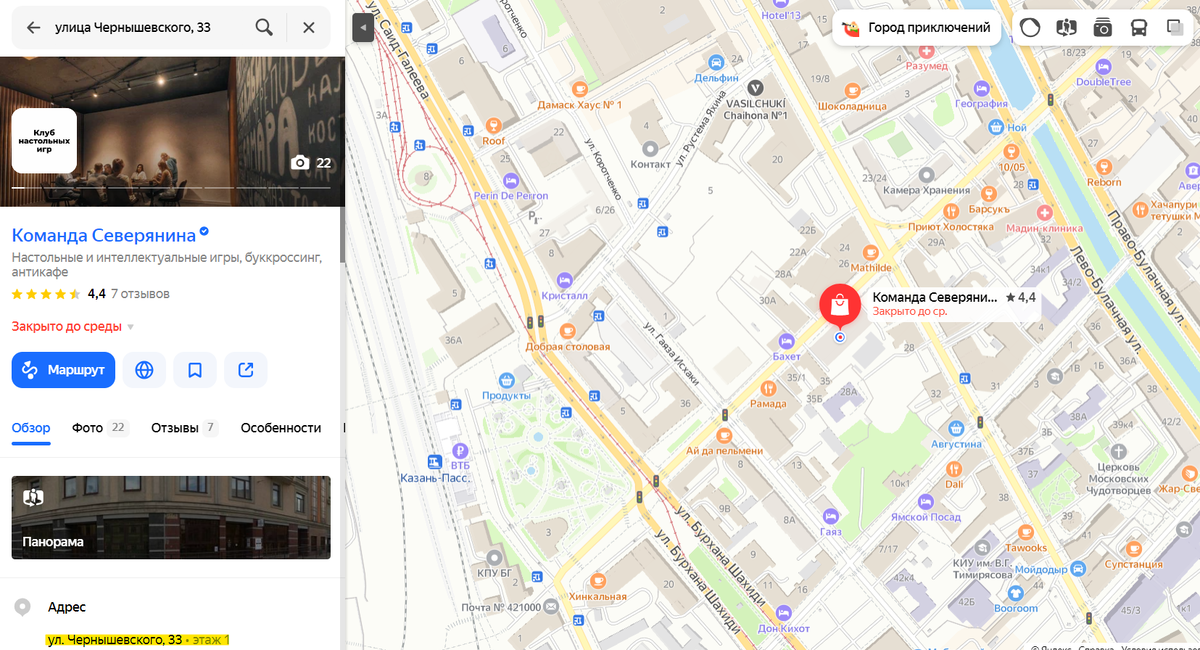1200x650 pixels.
Task: Select the Tawooks cafe marker
Action: point(1026,532)
